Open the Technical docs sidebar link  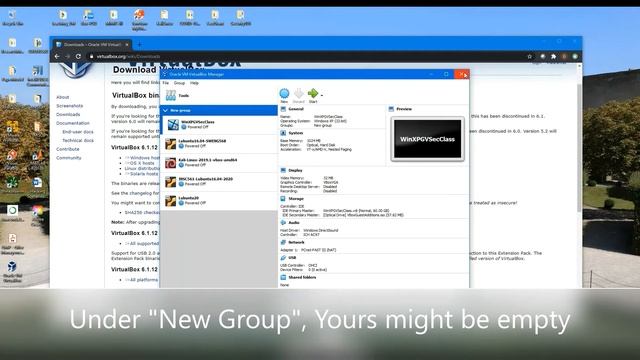tap(78, 140)
